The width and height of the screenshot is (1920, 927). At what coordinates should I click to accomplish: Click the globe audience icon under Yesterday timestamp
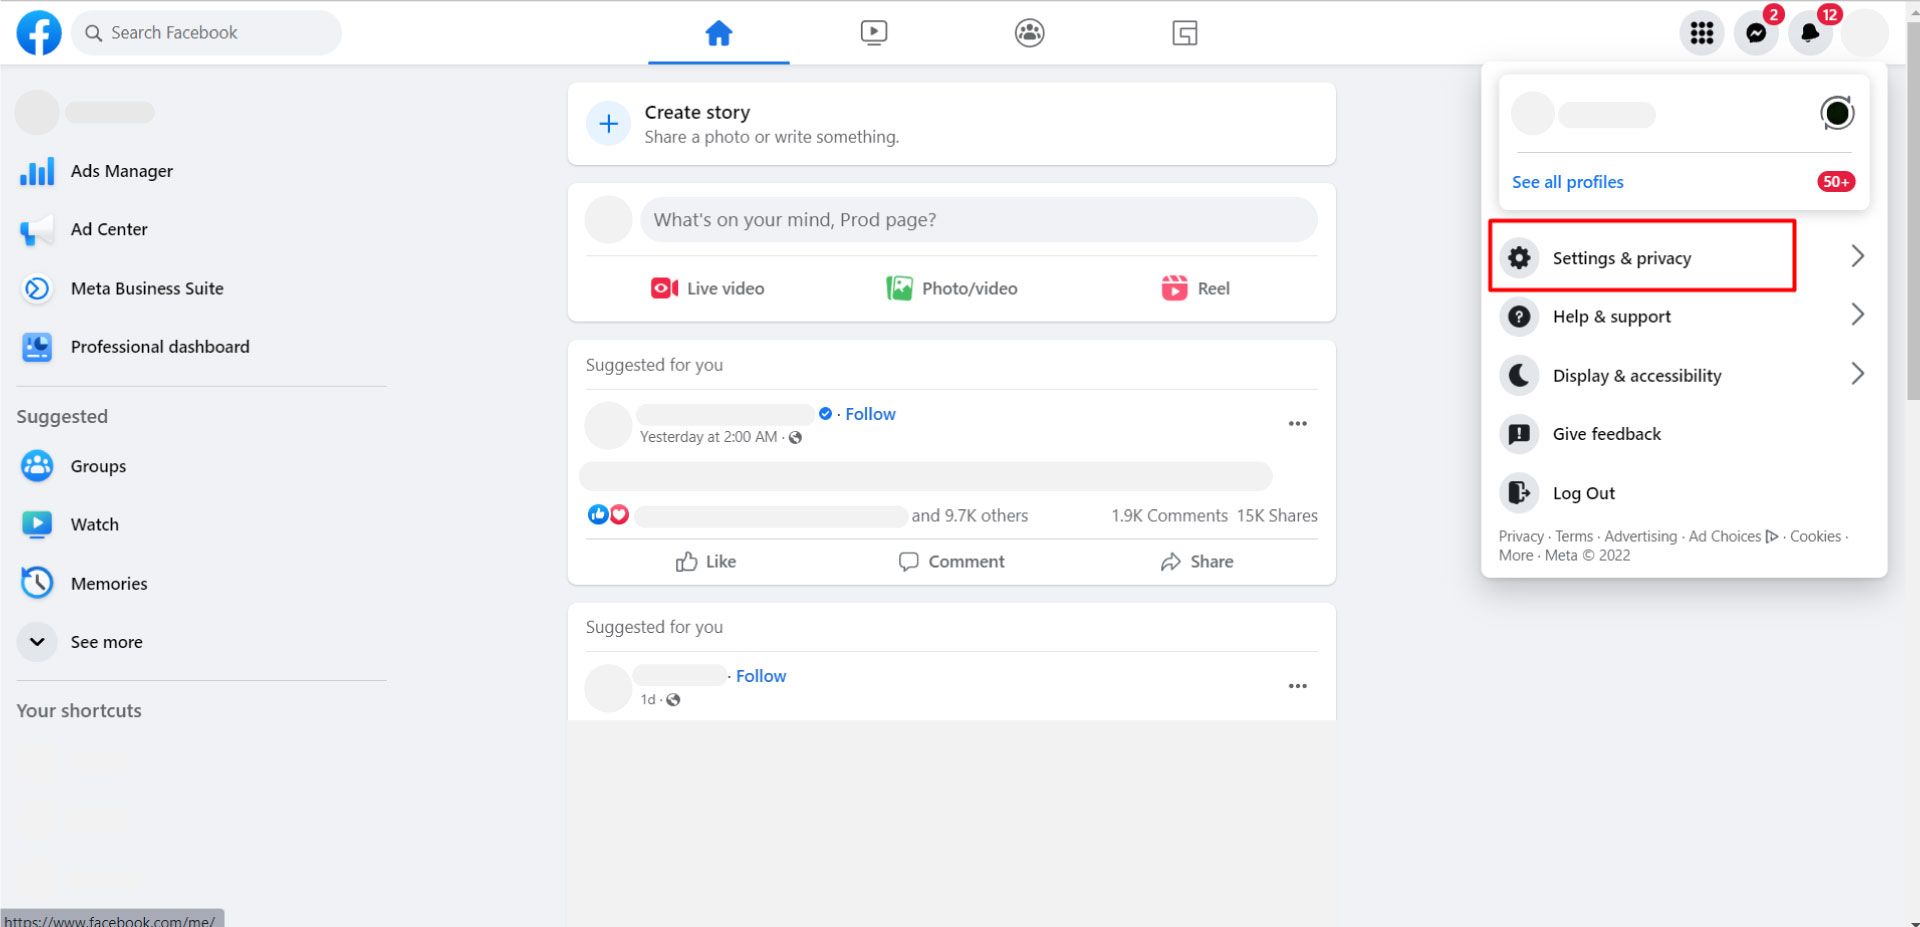(x=796, y=438)
